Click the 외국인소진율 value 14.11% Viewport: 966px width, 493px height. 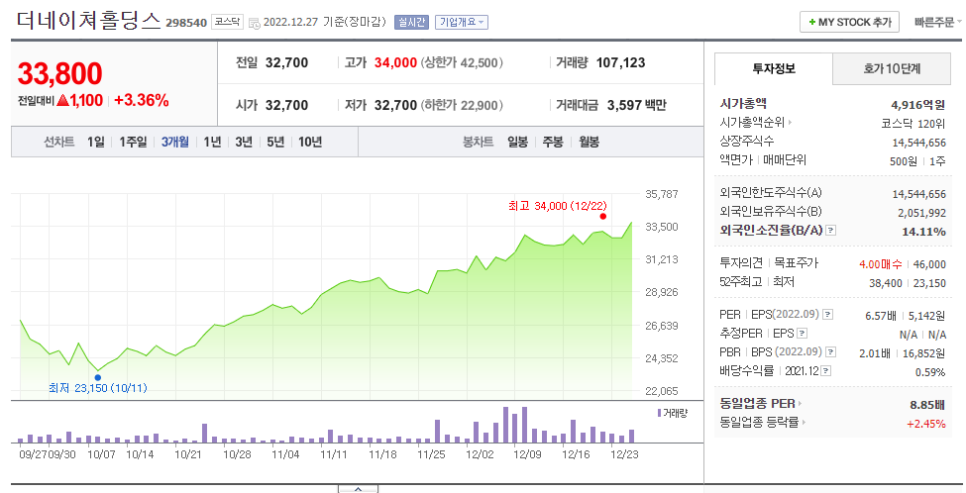[x=923, y=232]
